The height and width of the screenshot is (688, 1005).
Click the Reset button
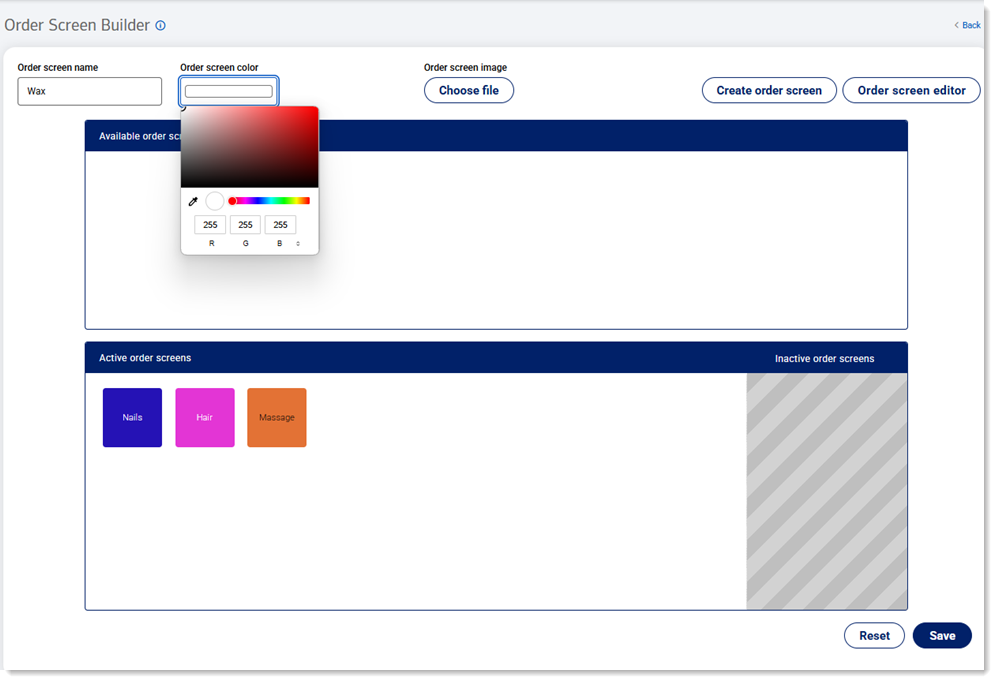click(x=874, y=635)
